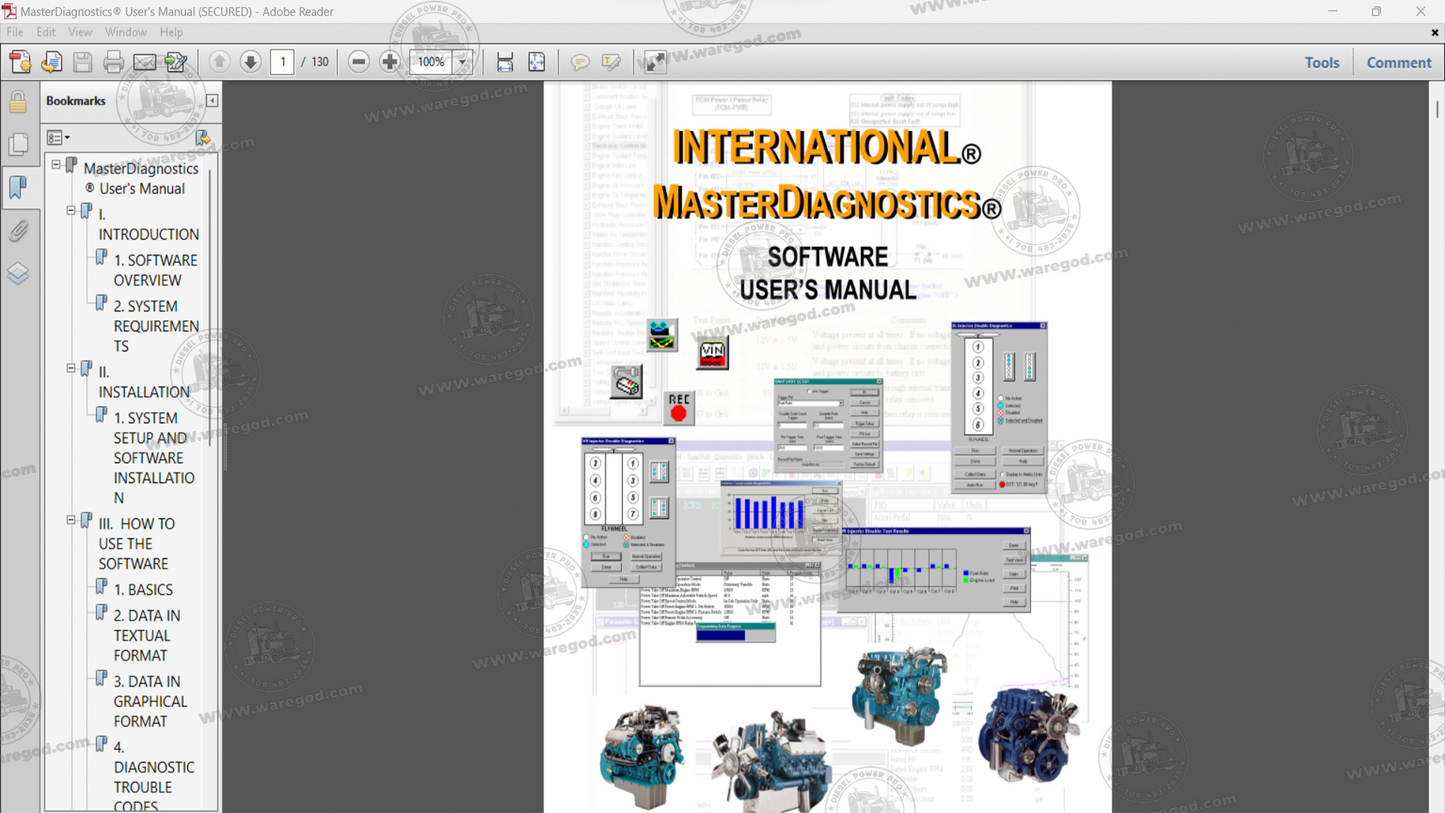Switch to the Comment tab
This screenshot has height=813, width=1445.
pyautogui.click(x=1398, y=61)
